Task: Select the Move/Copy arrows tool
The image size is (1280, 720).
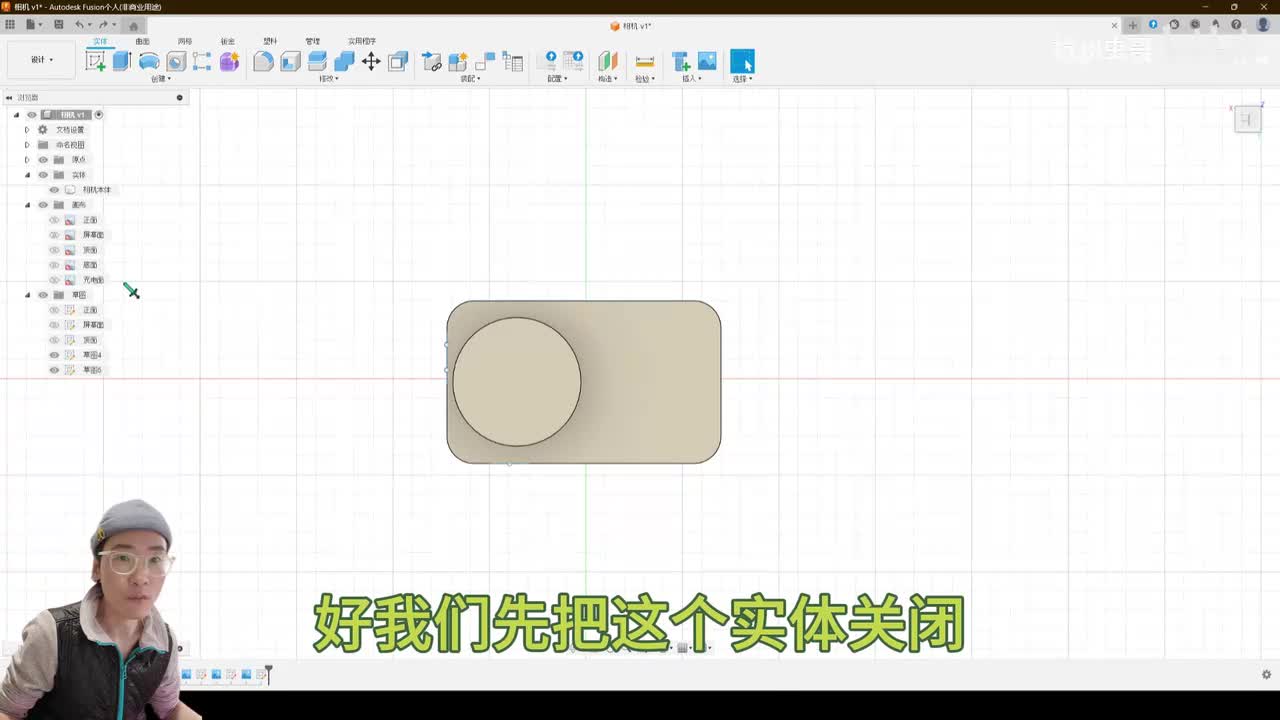Action: point(371,61)
